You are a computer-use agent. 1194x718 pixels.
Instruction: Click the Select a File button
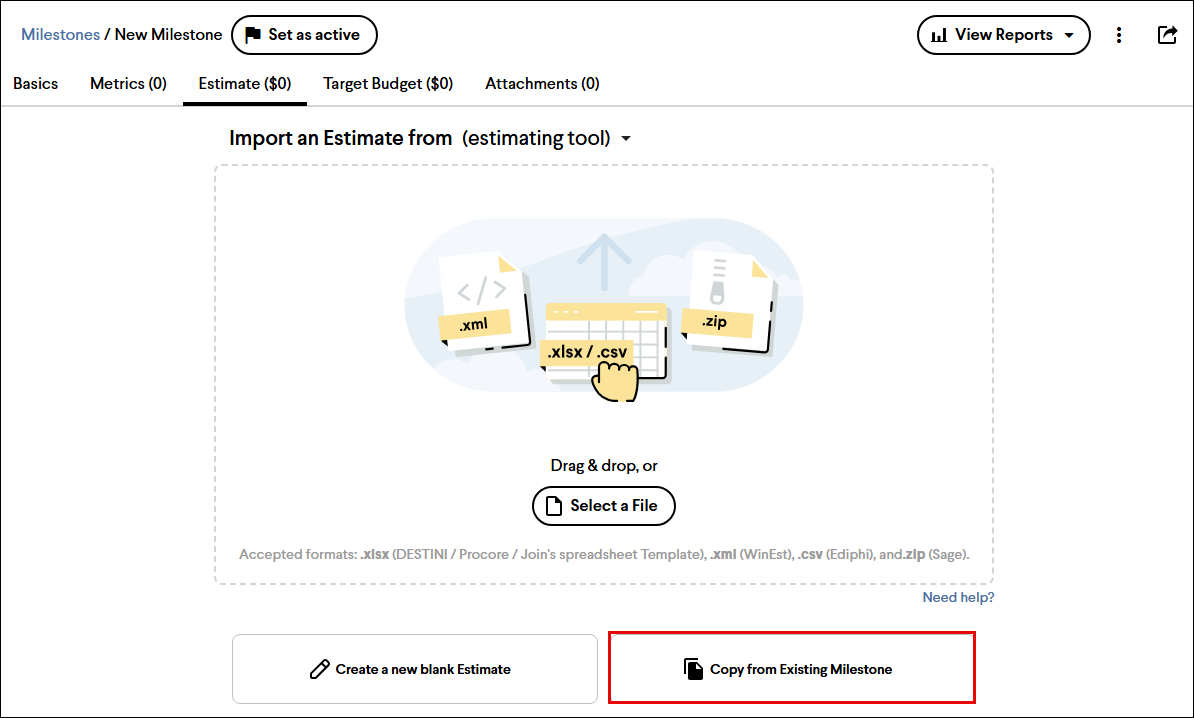(x=603, y=506)
